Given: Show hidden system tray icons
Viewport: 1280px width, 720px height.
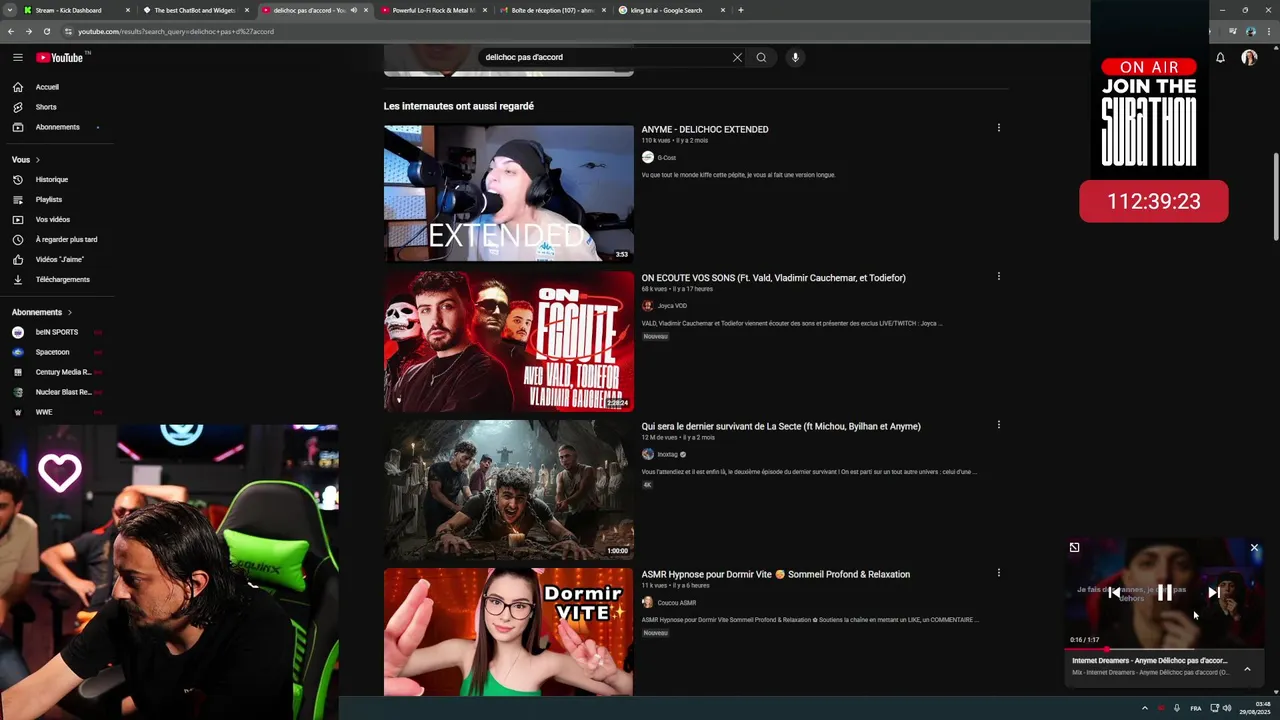Looking at the screenshot, I should pos(1145,708).
